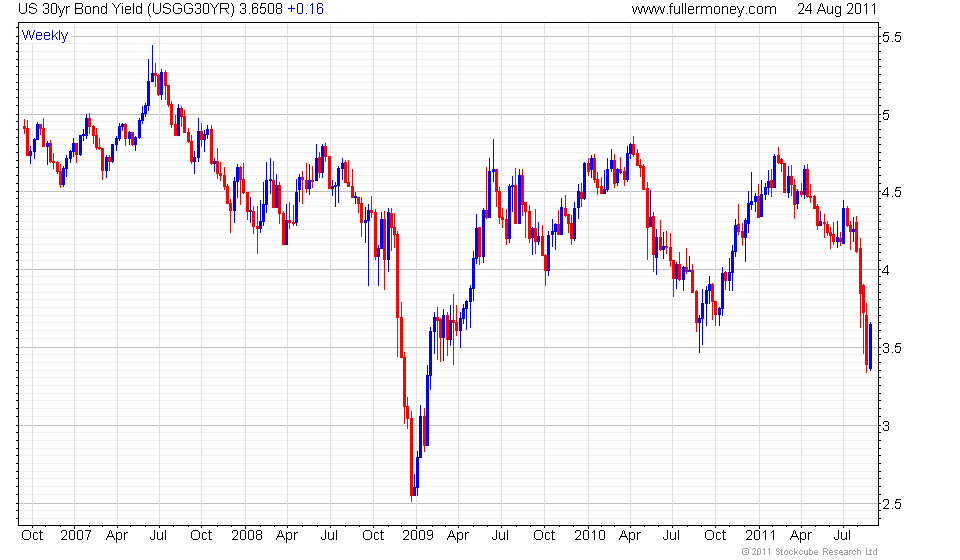Click the 2011 x-axis year label
The width and height of the screenshot is (960, 560).
click(760, 535)
